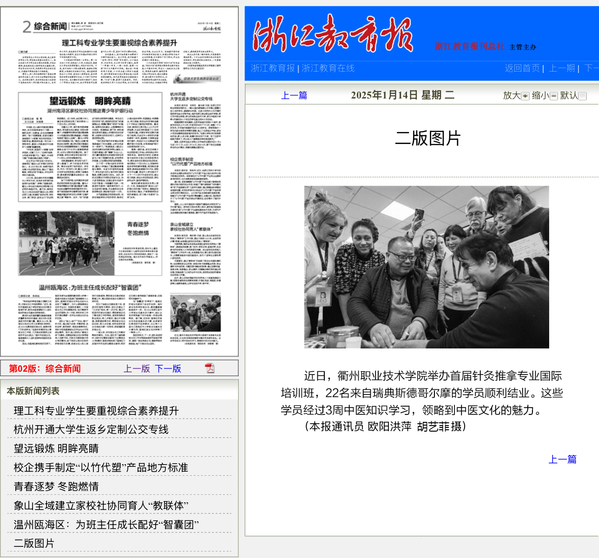Click 上一篇 link below the photo credit
Image resolution: width=599 pixels, height=558 pixels.
pos(562,459)
